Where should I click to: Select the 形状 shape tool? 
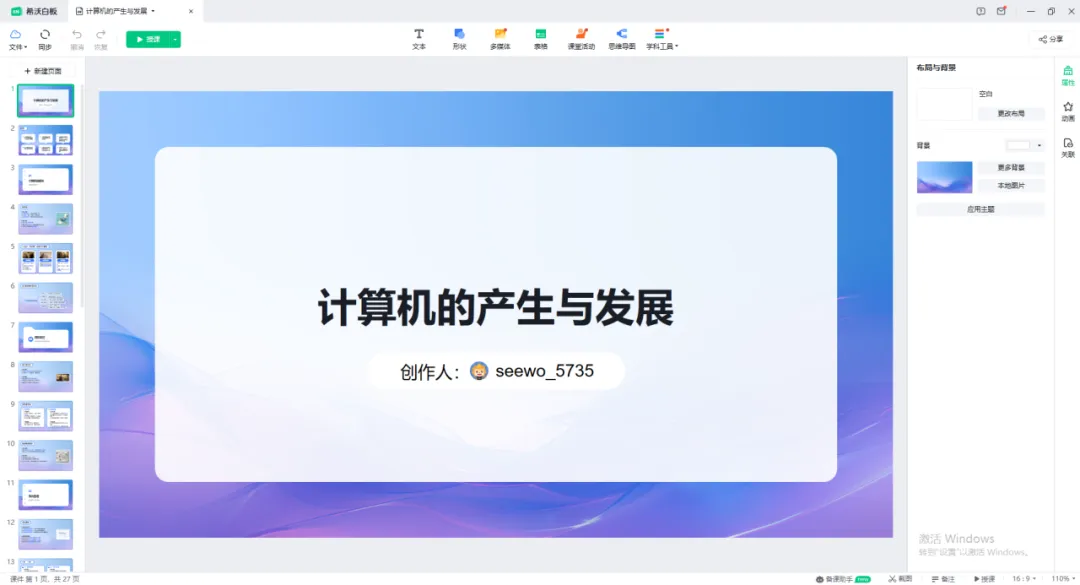pos(459,39)
